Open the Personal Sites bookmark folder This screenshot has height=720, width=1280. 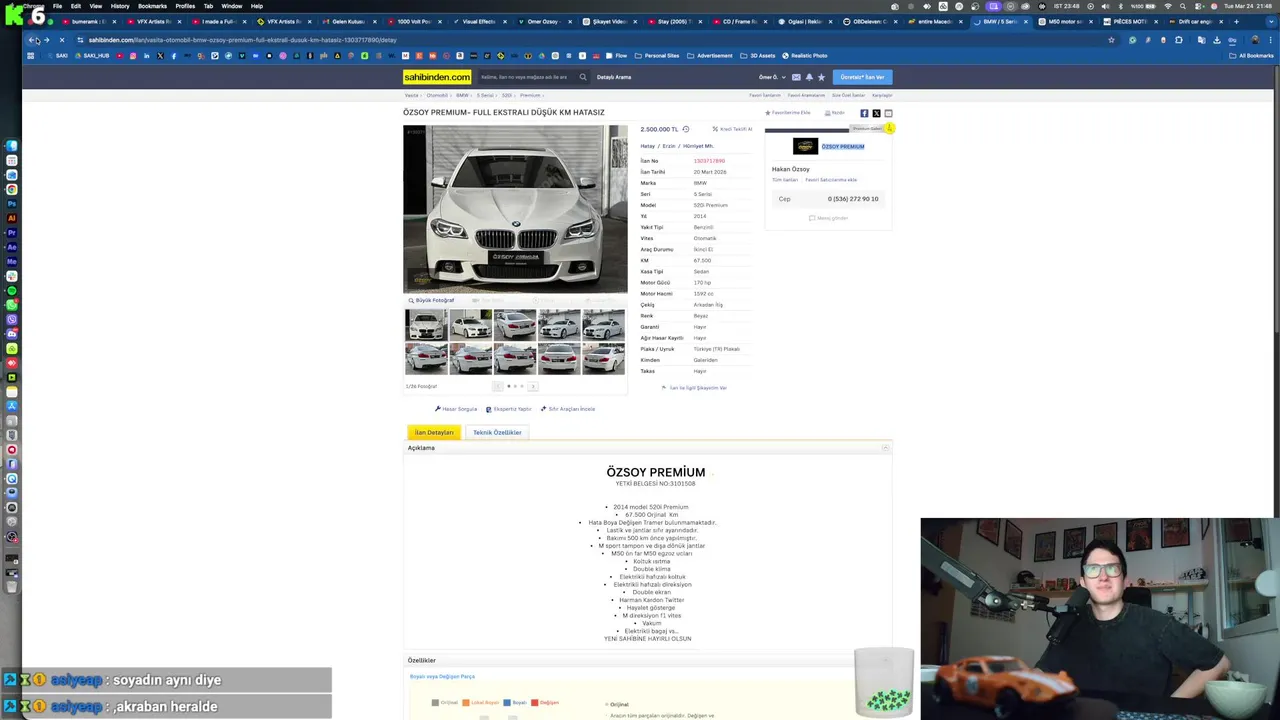click(x=657, y=56)
